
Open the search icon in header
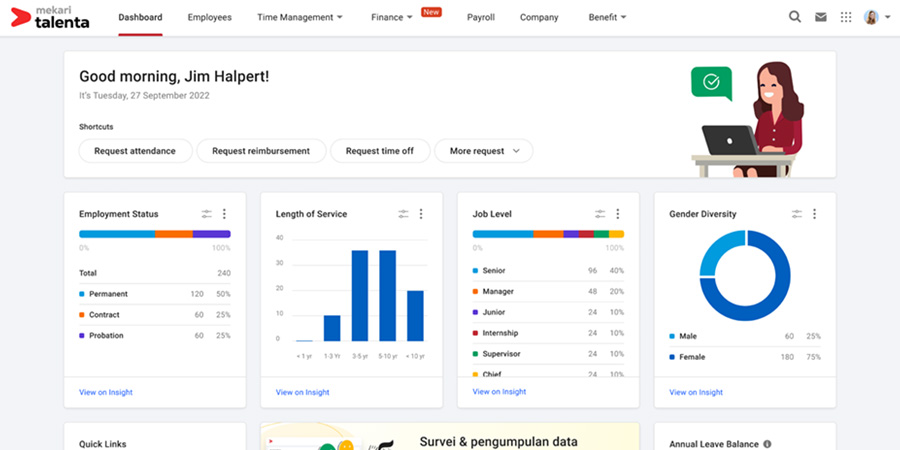coord(795,17)
